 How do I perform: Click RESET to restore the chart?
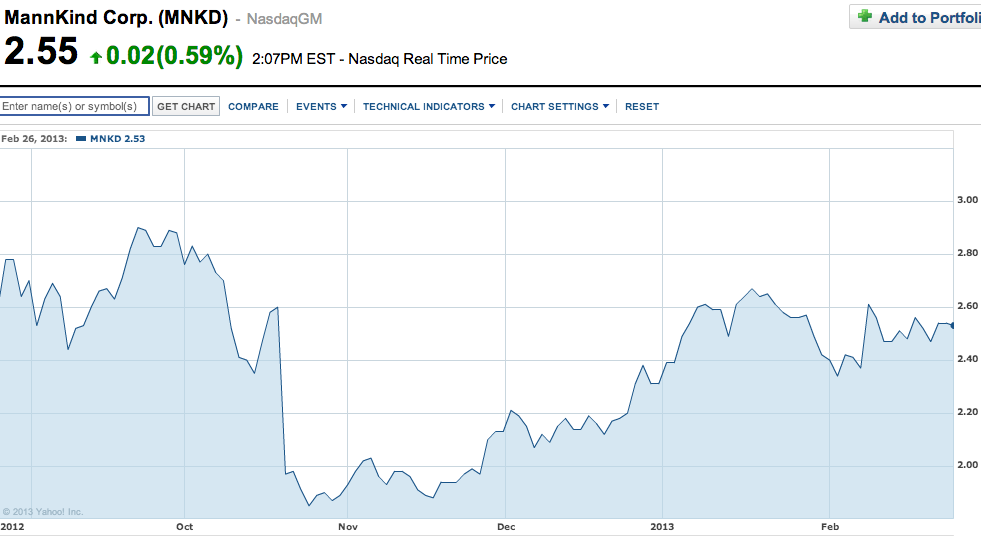(x=642, y=107)
